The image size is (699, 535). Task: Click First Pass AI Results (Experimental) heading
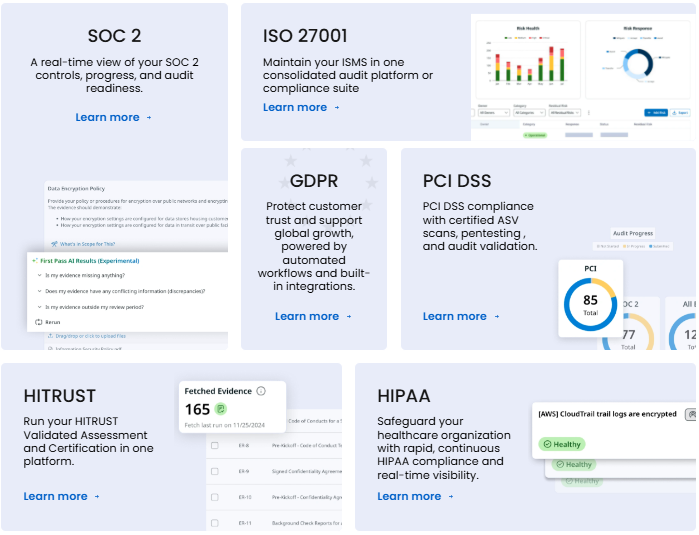coord(90,261)
